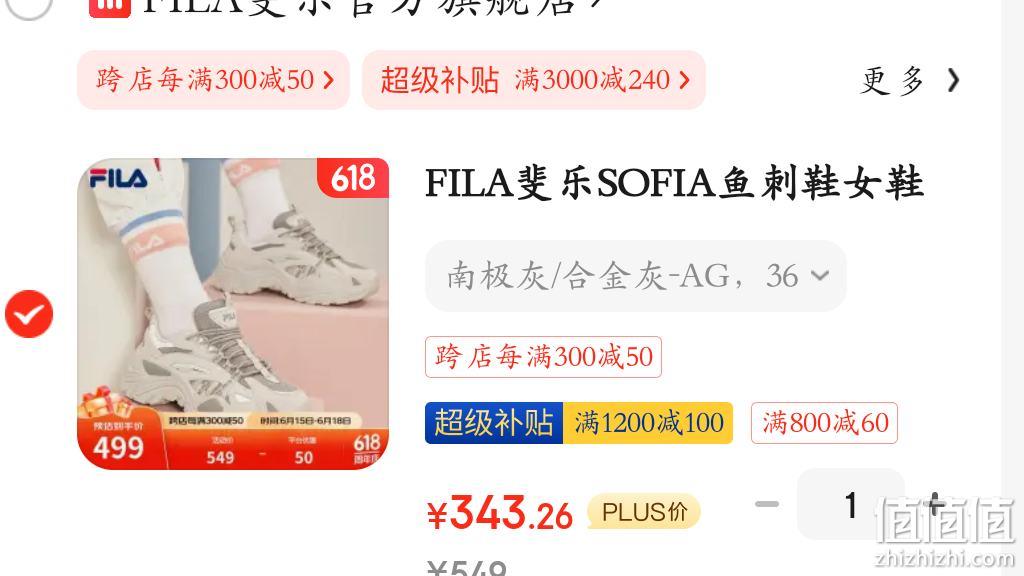Image resolution: width=1024 pixels, height=576 pixels.
Task: Uncheck the FILA SOFIA item red checkmark
Action: point(29,314)
